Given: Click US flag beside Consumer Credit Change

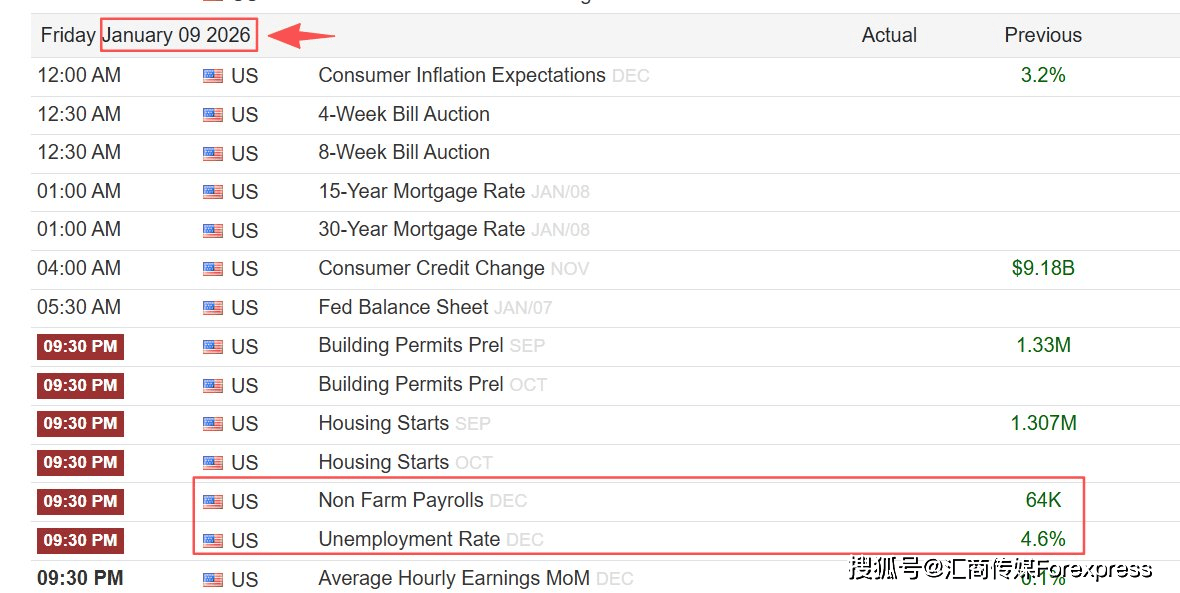Looking at the screenshot, I should [x=213, y=269].
